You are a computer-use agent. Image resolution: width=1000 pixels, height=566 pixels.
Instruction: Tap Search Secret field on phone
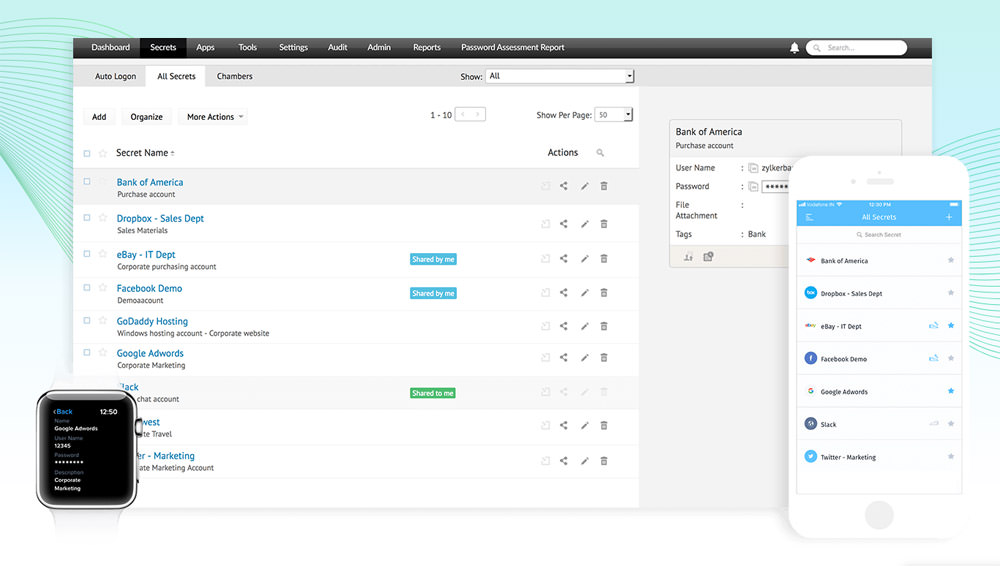pyautogui.click(x=879, y=235)
